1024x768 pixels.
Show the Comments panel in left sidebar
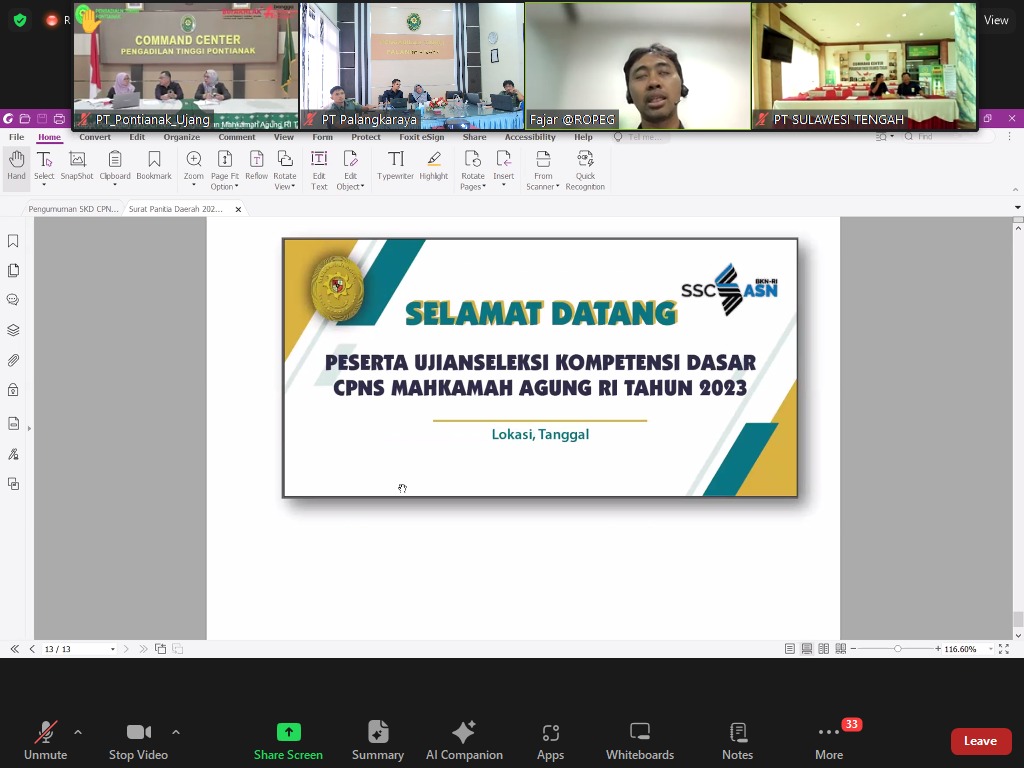point(13,300)
